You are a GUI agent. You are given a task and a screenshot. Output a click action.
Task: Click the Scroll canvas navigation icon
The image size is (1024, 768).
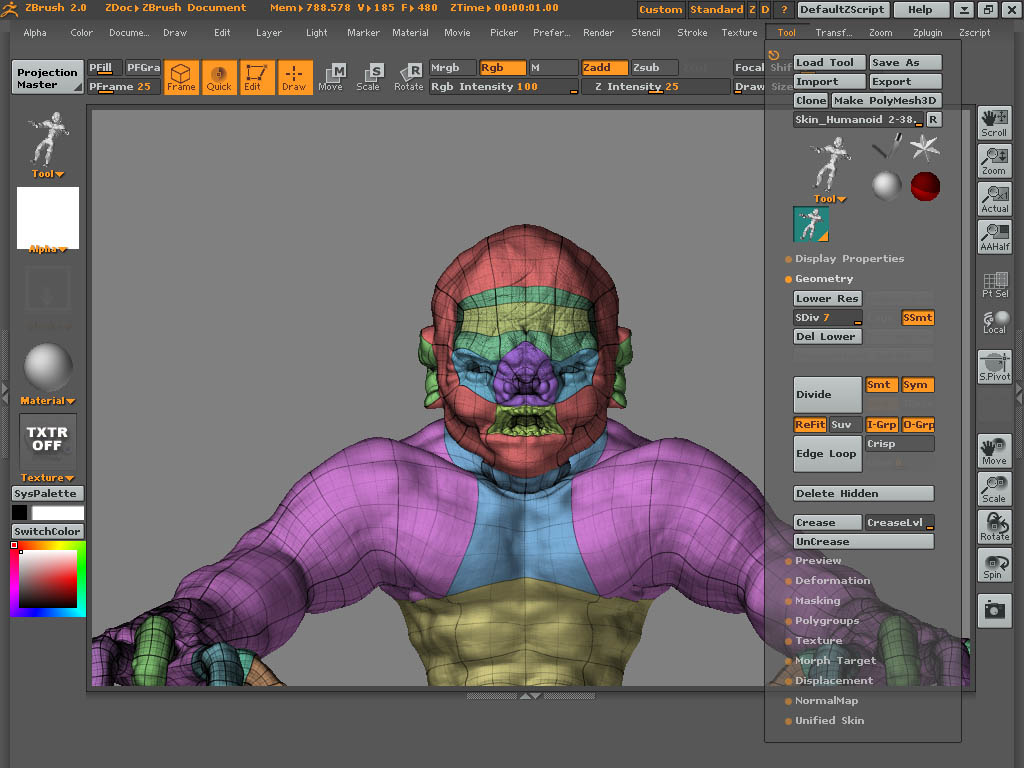point(994,123)
